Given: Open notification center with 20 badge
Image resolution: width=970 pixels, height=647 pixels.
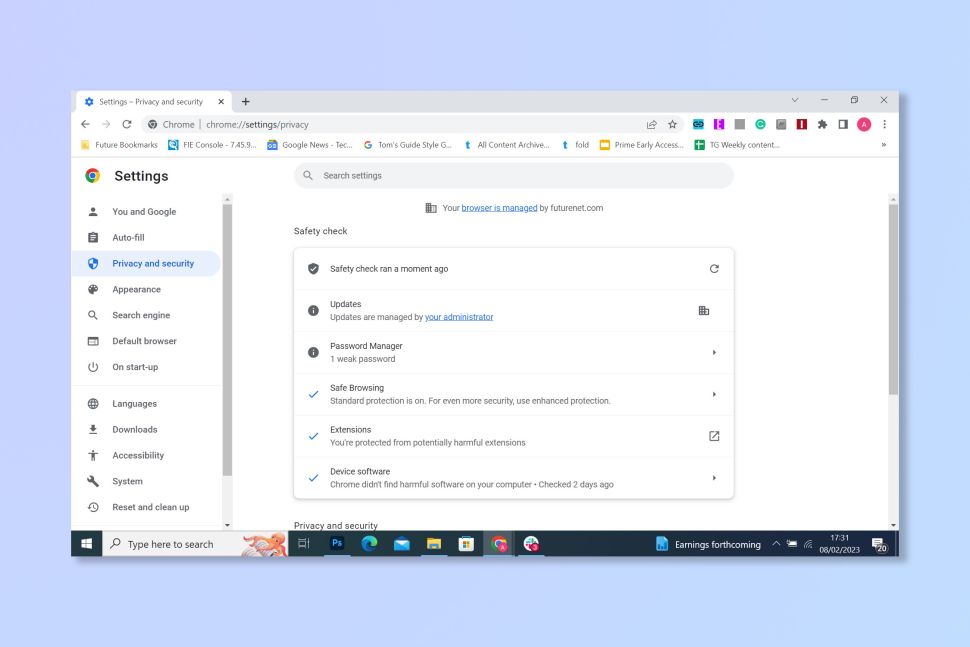Looking at the screenshot, I should [x=879, y=544].
